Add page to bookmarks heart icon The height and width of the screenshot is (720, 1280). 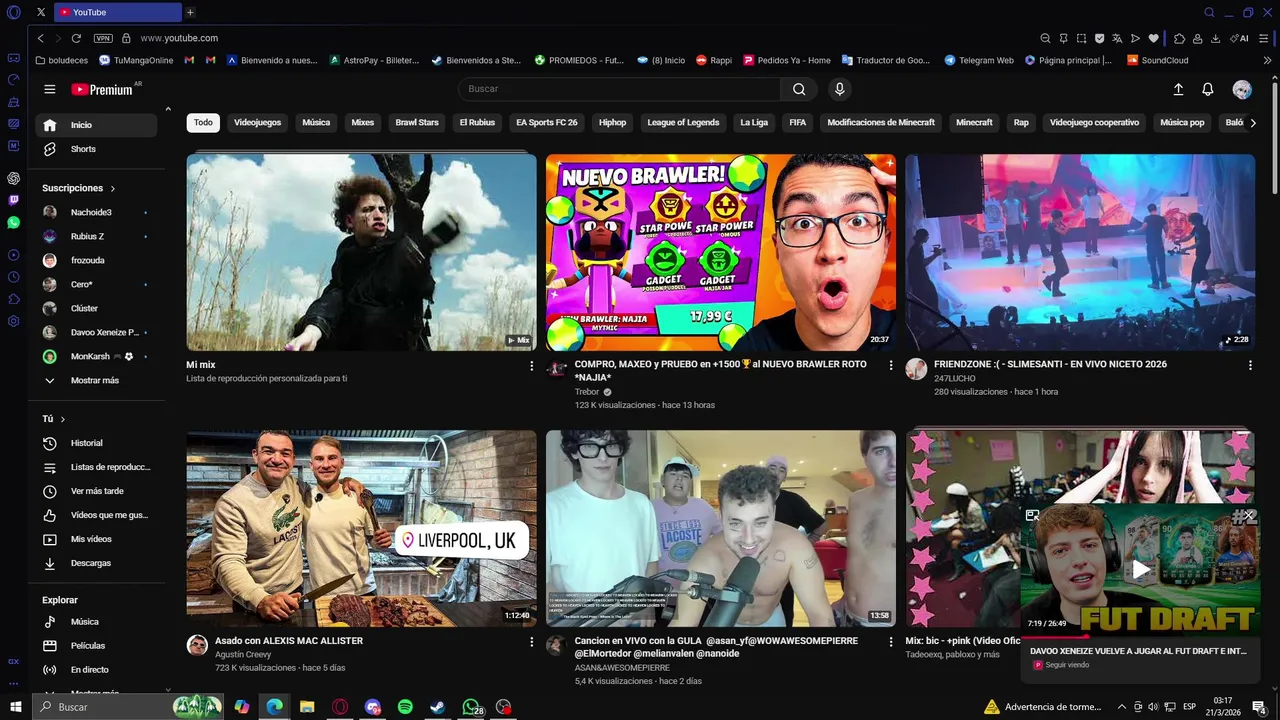pos(1153,38)
